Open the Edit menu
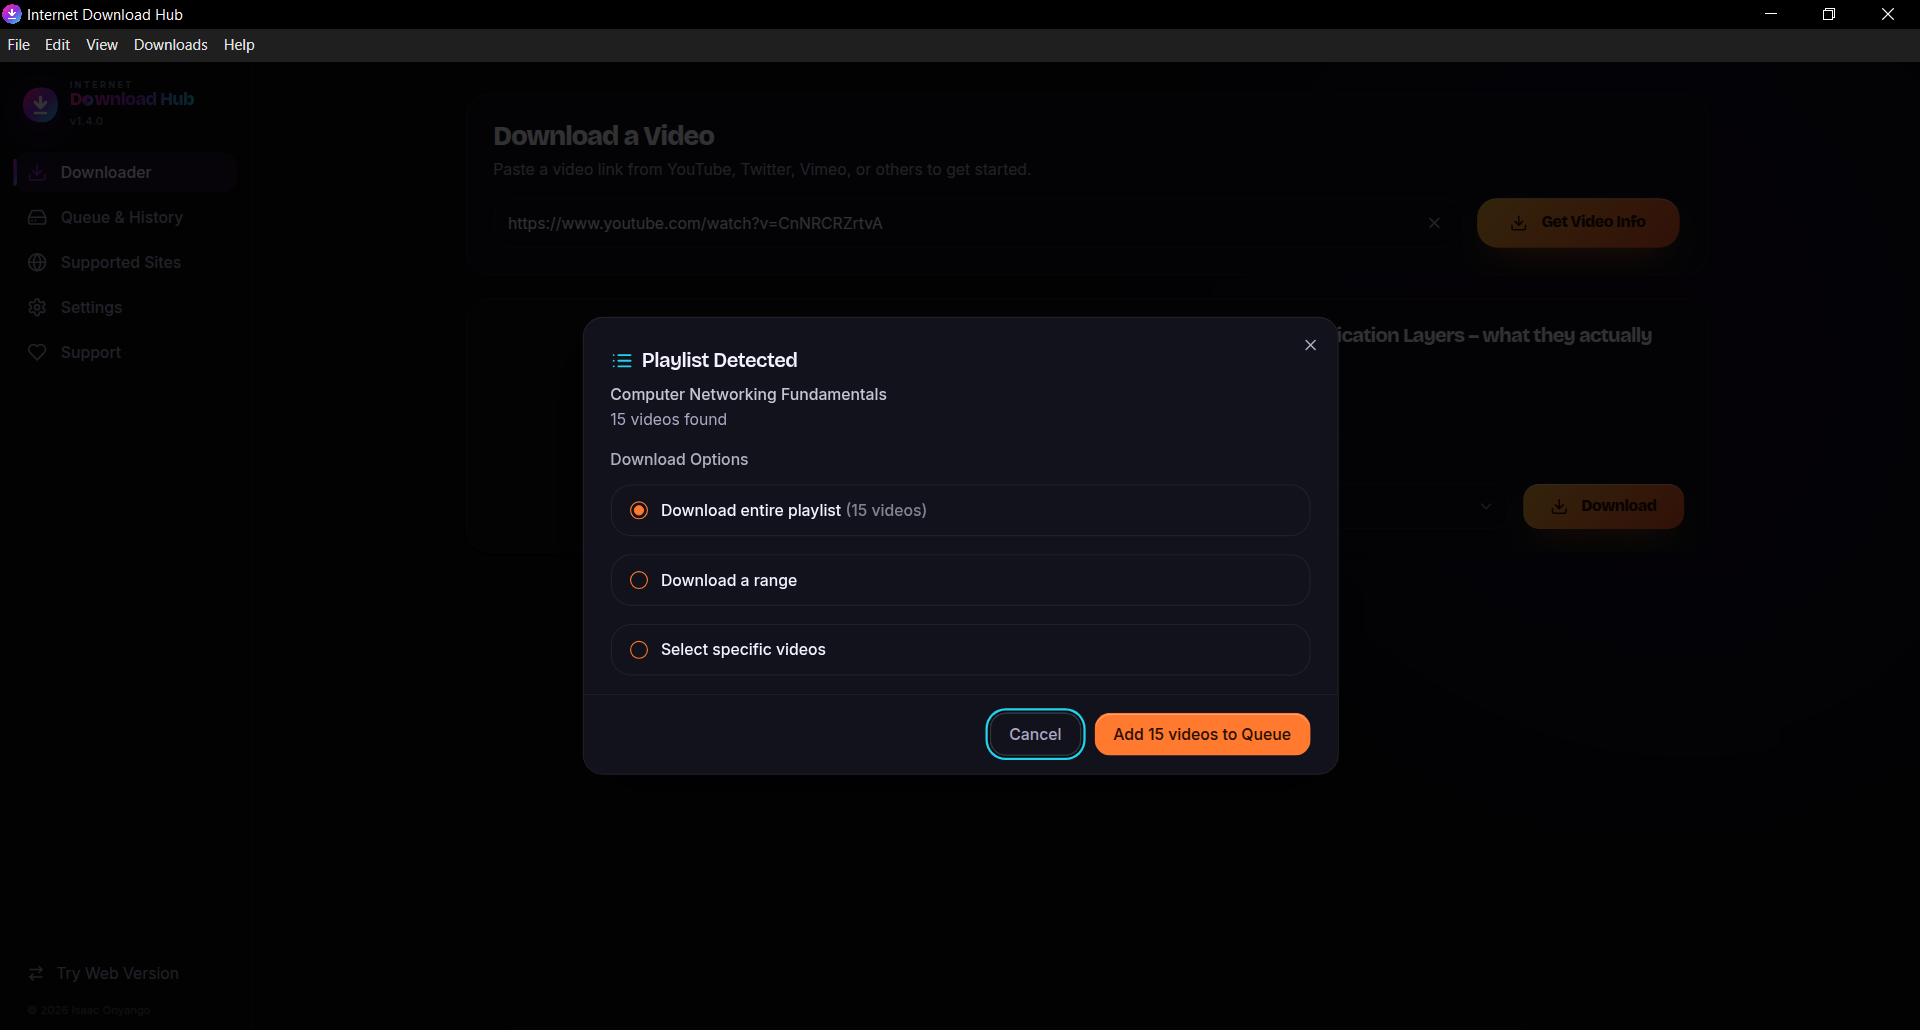The image size is (1920, 1030). [x=57, y=45]
